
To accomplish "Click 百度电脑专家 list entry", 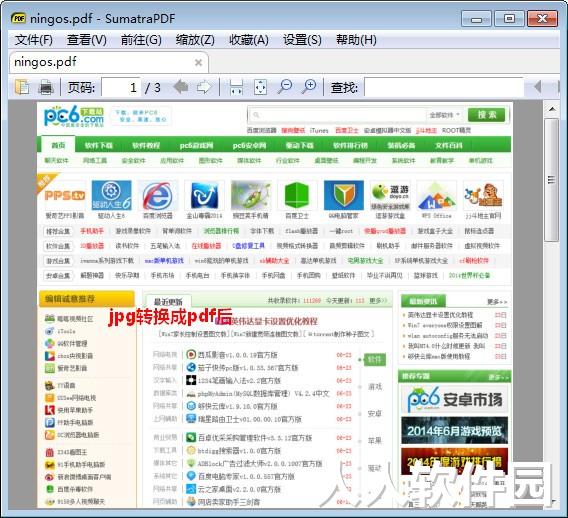I will click(246, 476).
